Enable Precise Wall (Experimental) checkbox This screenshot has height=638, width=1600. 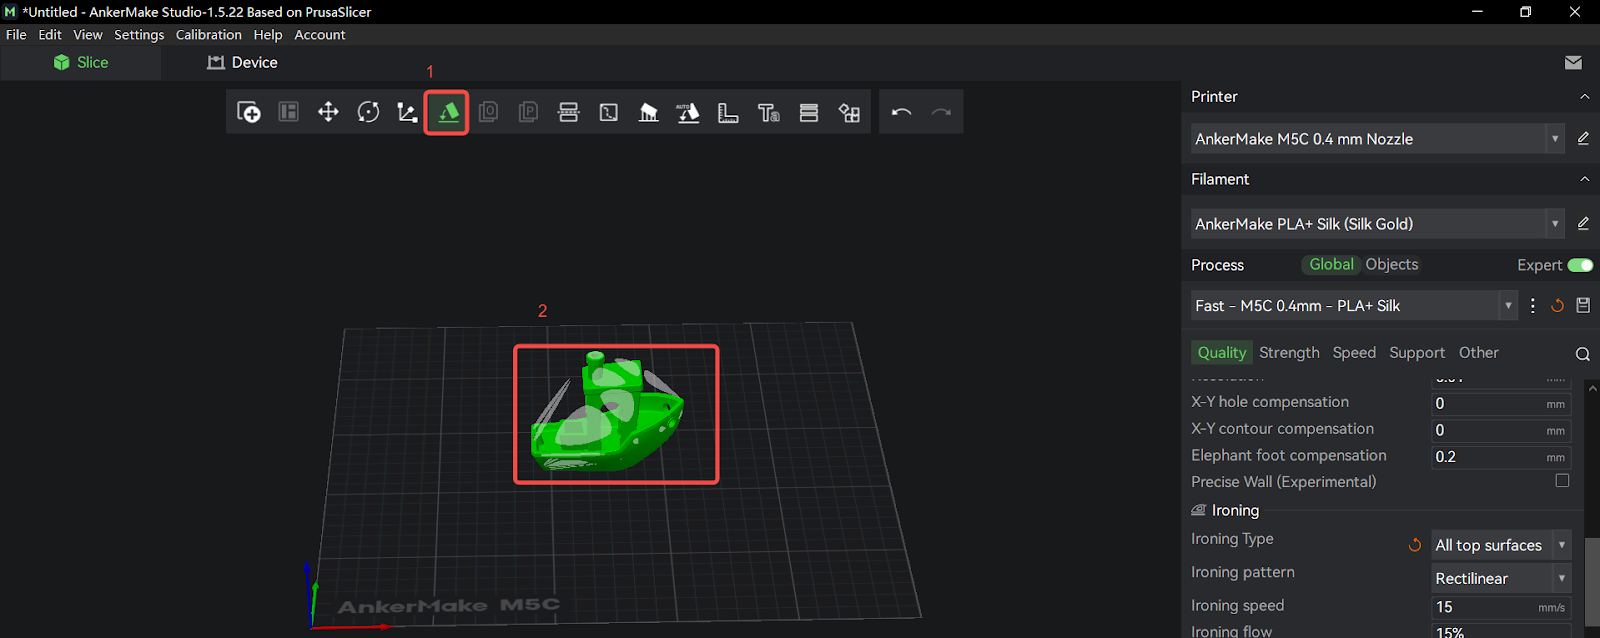pos(1562,481)
